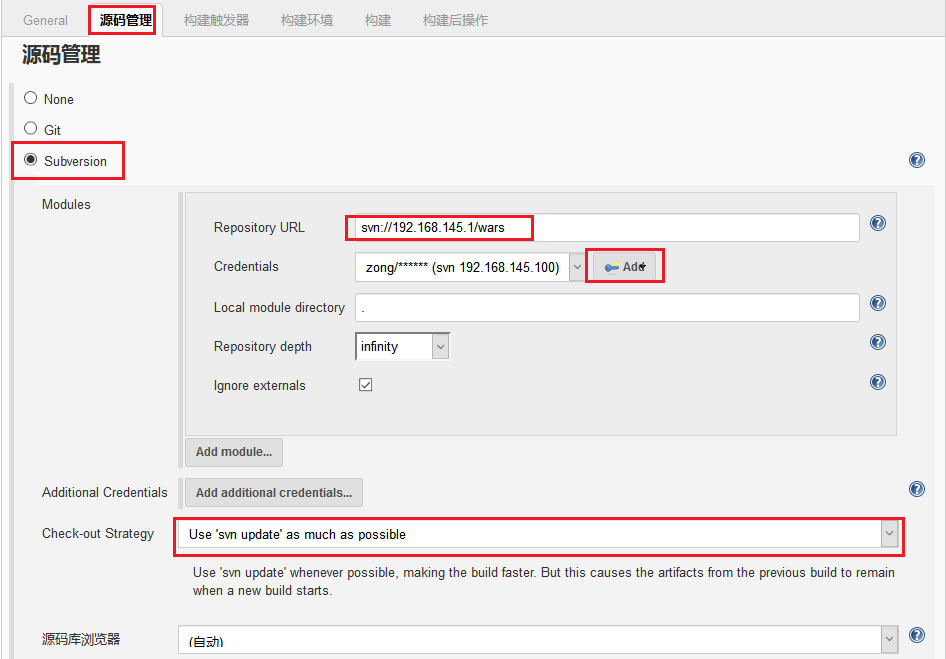Switch to the 构建触发器 tab
The height and width of the screenshot is (659, 946).
point(216,20)
